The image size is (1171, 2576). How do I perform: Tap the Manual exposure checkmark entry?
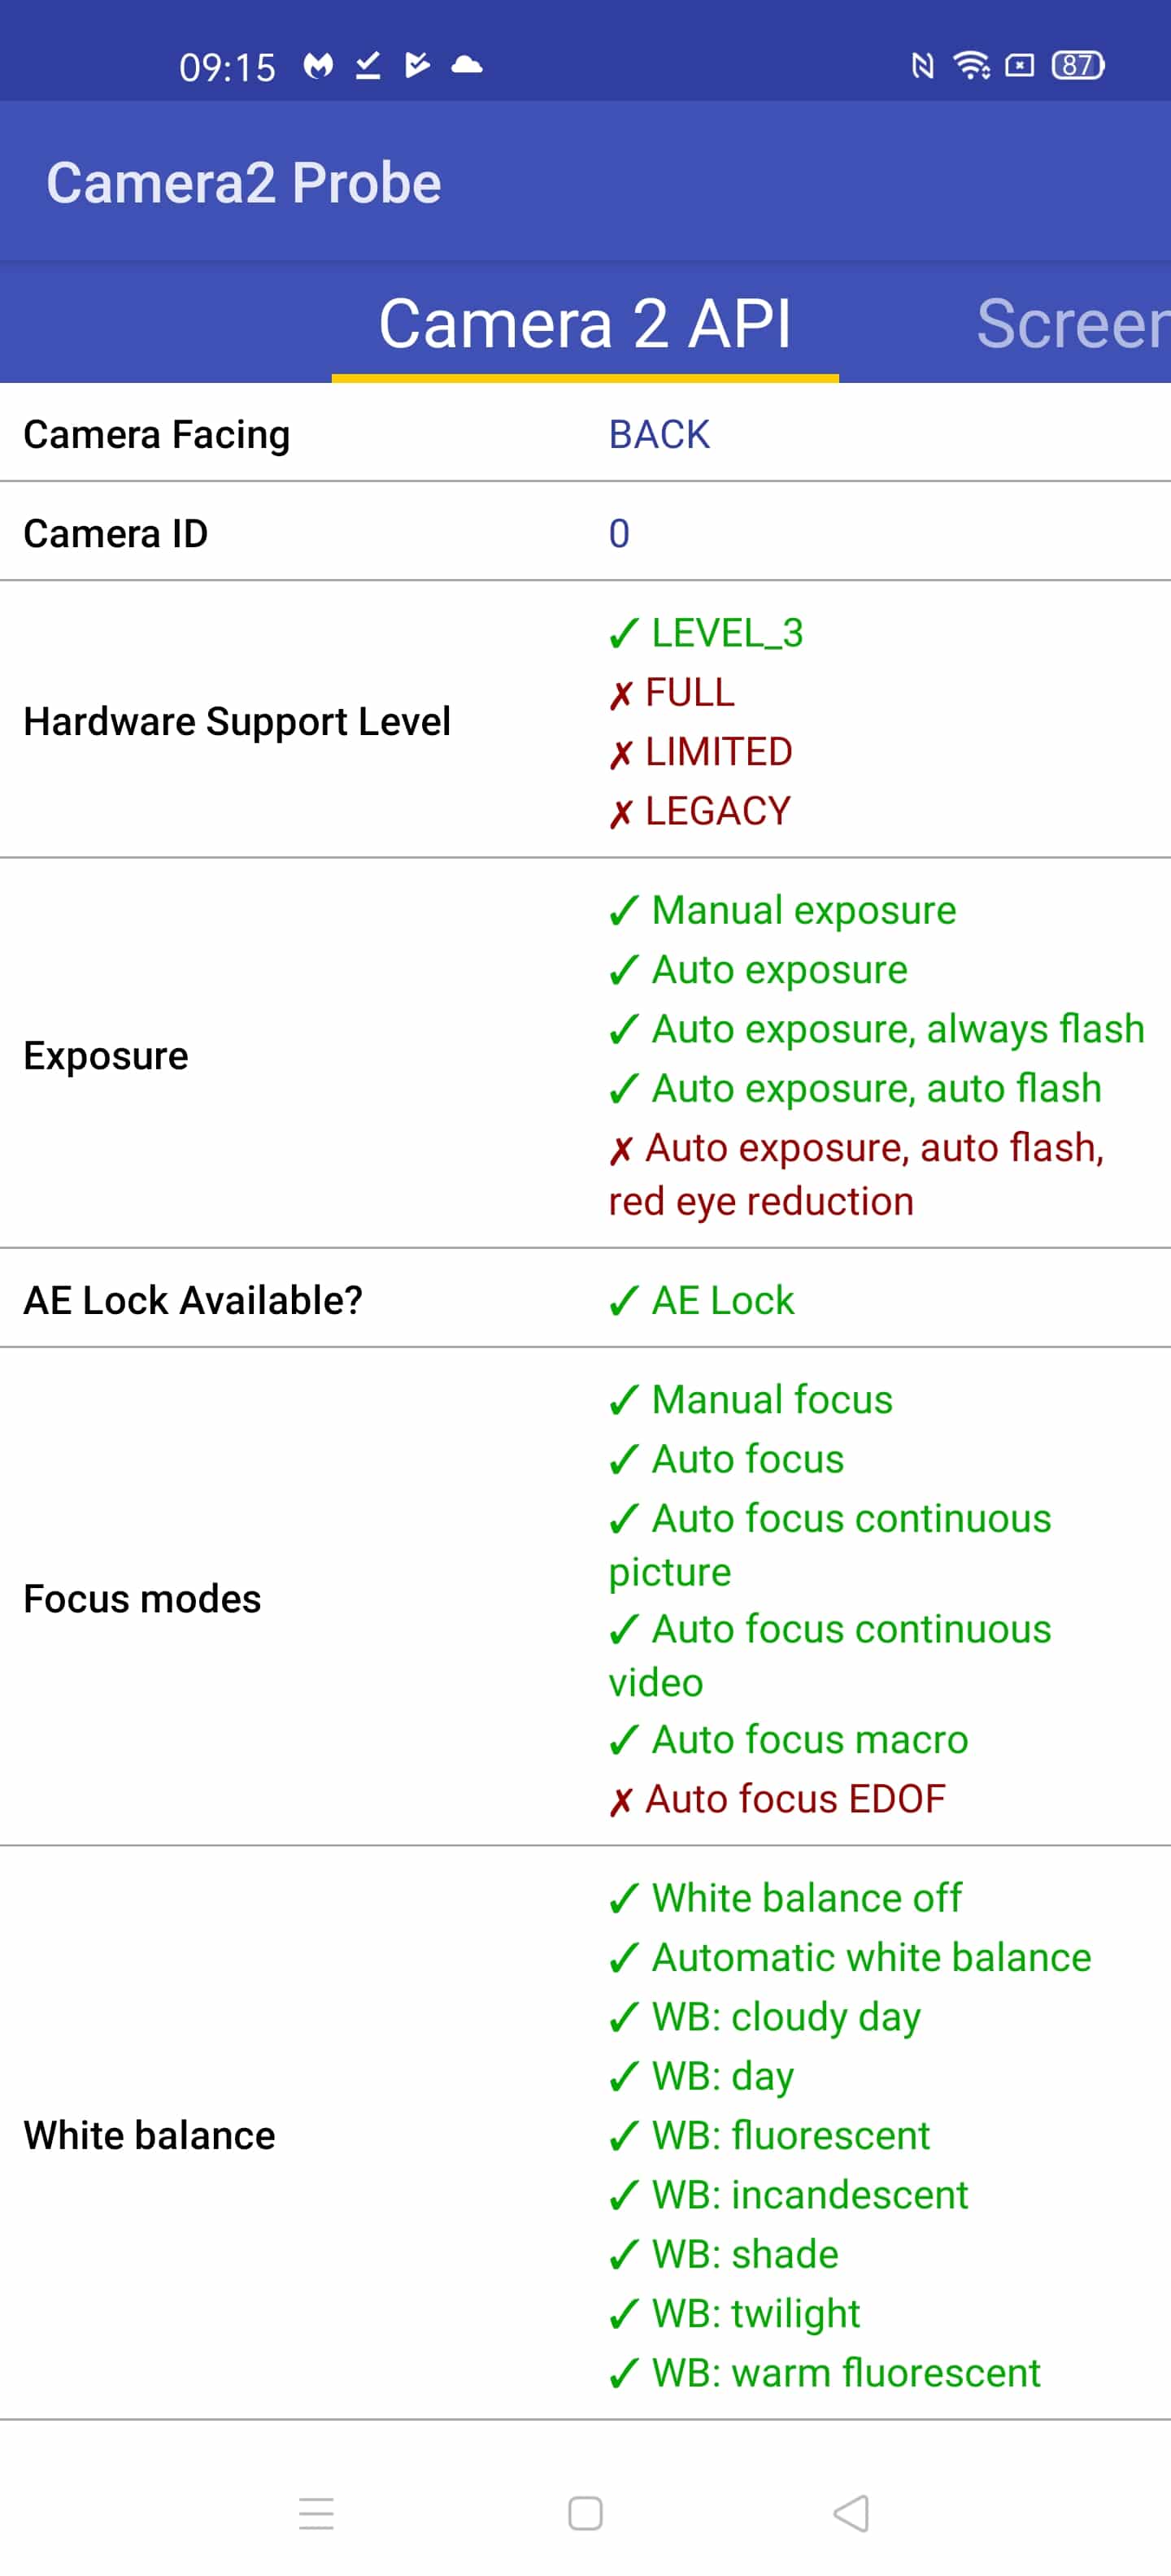782,911
